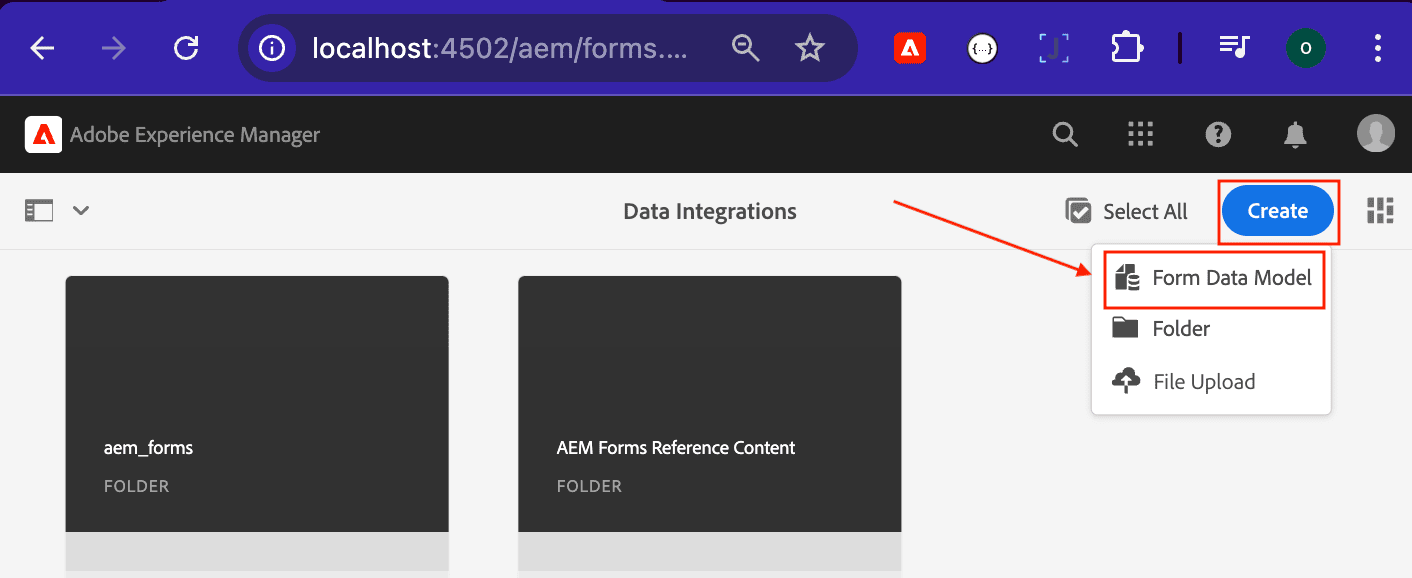
Task: Choose Form Data Model from Create menu
Action: tap(1214, 278)
